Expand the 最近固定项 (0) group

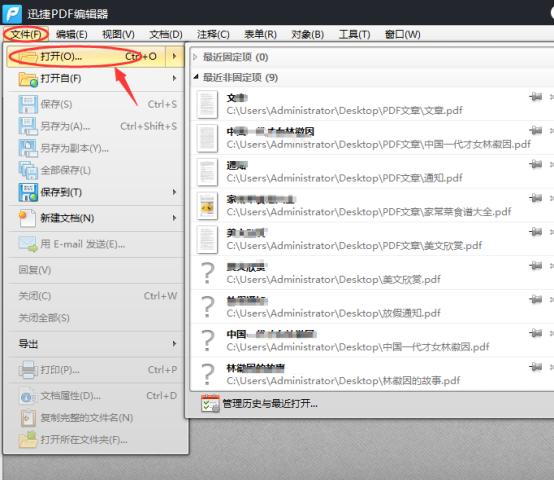click(195, 57)
